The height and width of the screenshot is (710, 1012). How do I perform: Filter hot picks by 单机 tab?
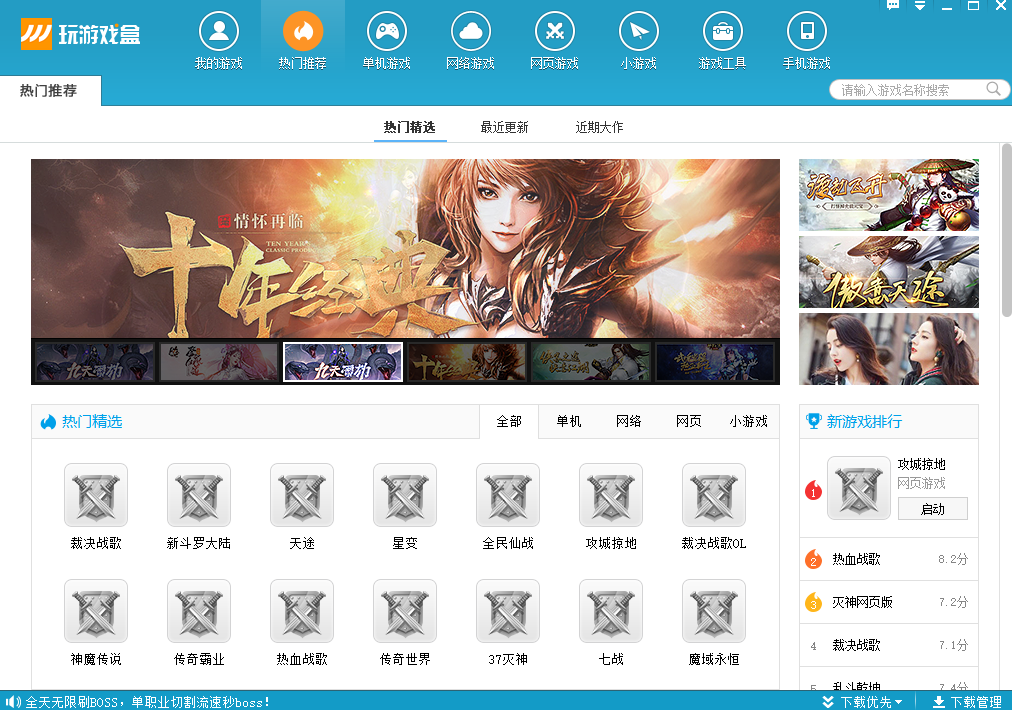(x=569, y=421)
